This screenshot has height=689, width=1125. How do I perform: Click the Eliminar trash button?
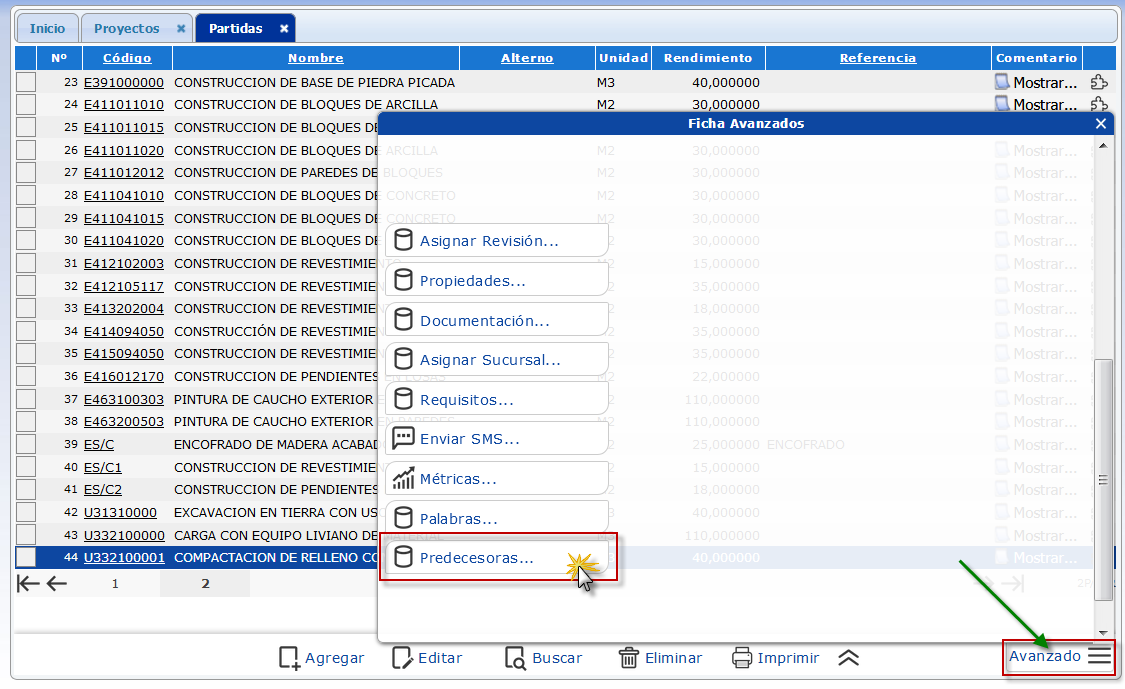tap(660, 658)
